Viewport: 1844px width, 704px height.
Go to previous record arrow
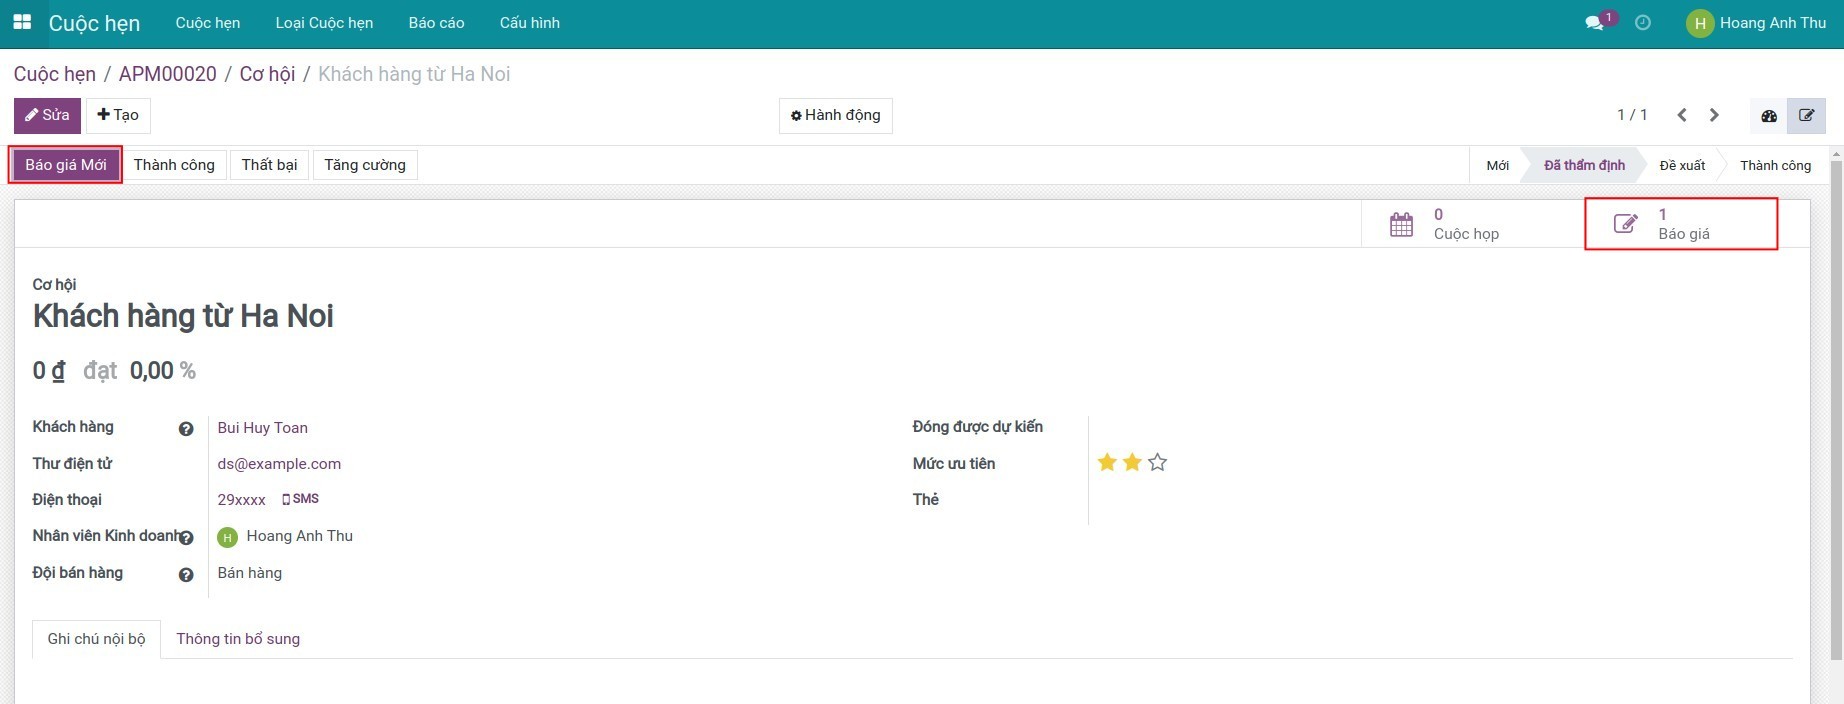(x=1682, y=115)
